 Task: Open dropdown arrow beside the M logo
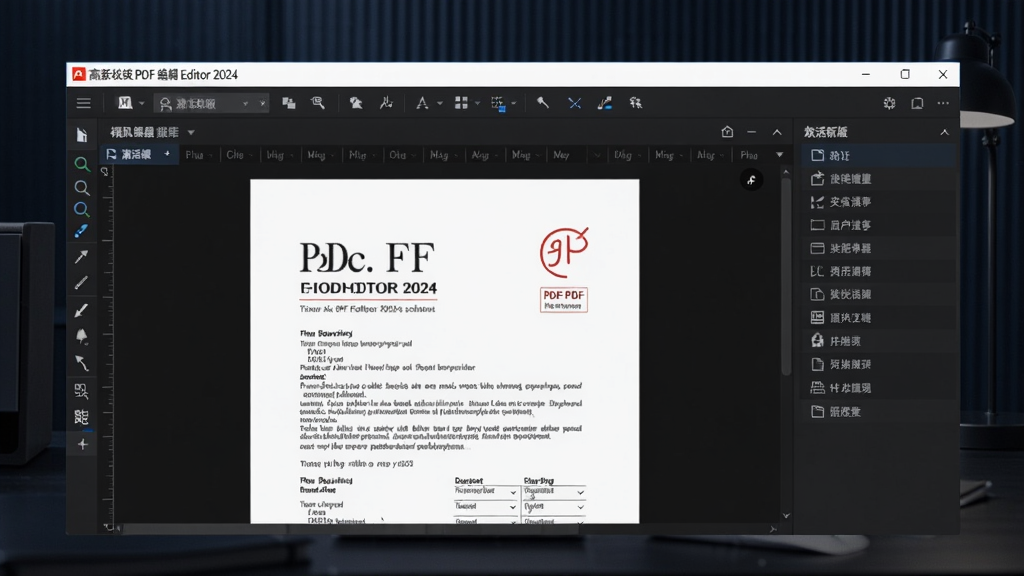point(142,103)
